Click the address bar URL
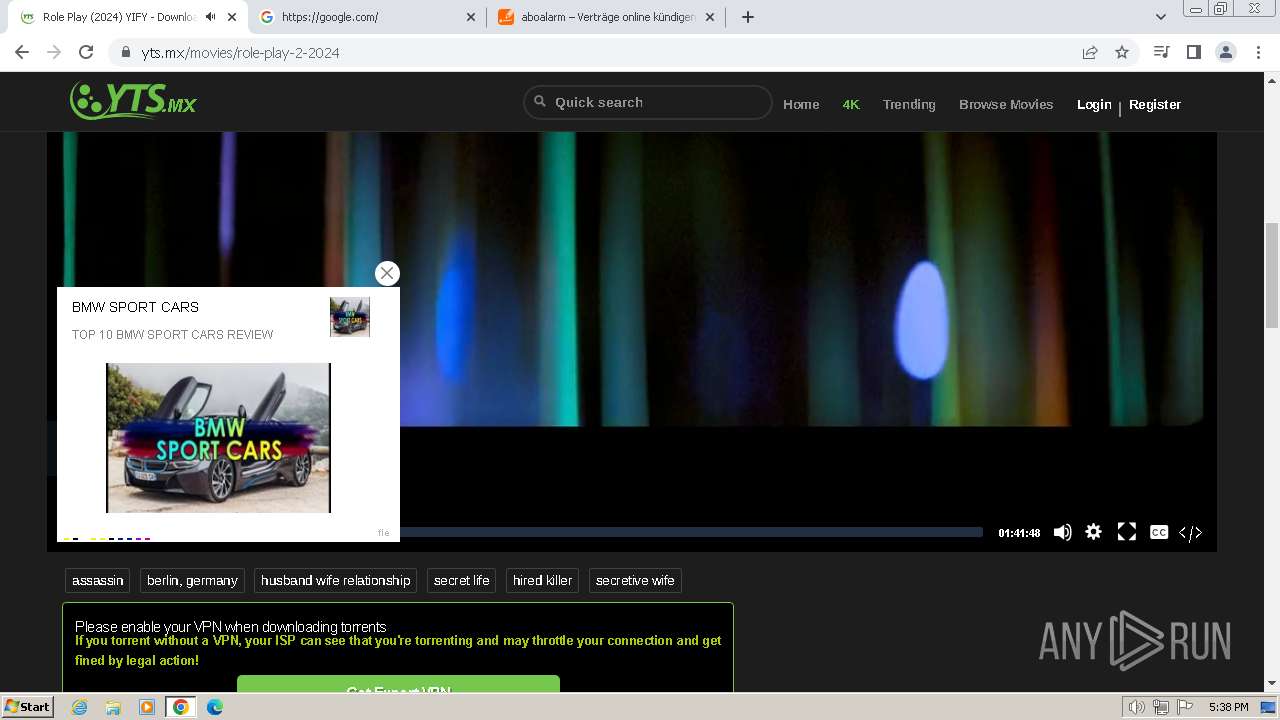Image resolution: width=1280 pixels, height=720 pixels. click(x=240, y=53)
